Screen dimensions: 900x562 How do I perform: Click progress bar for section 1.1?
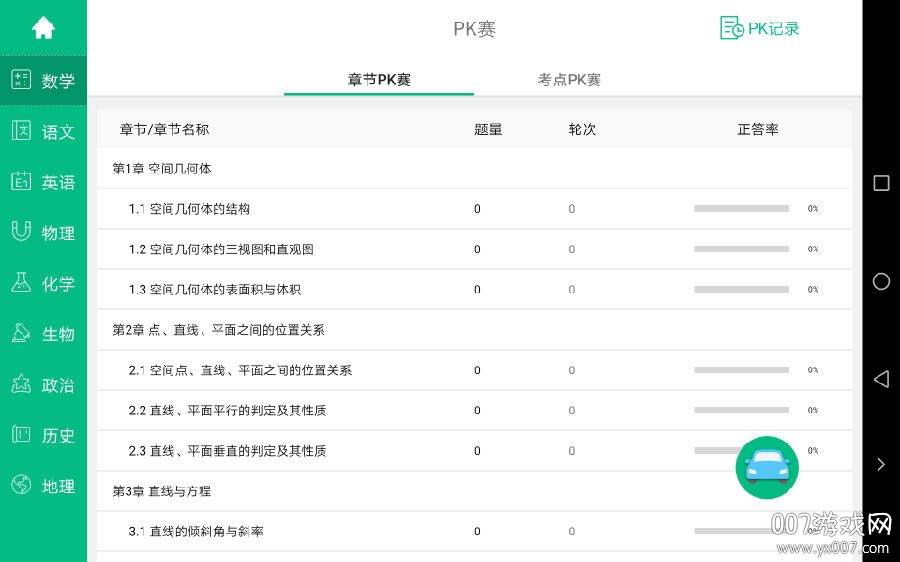tap(741, 209)
